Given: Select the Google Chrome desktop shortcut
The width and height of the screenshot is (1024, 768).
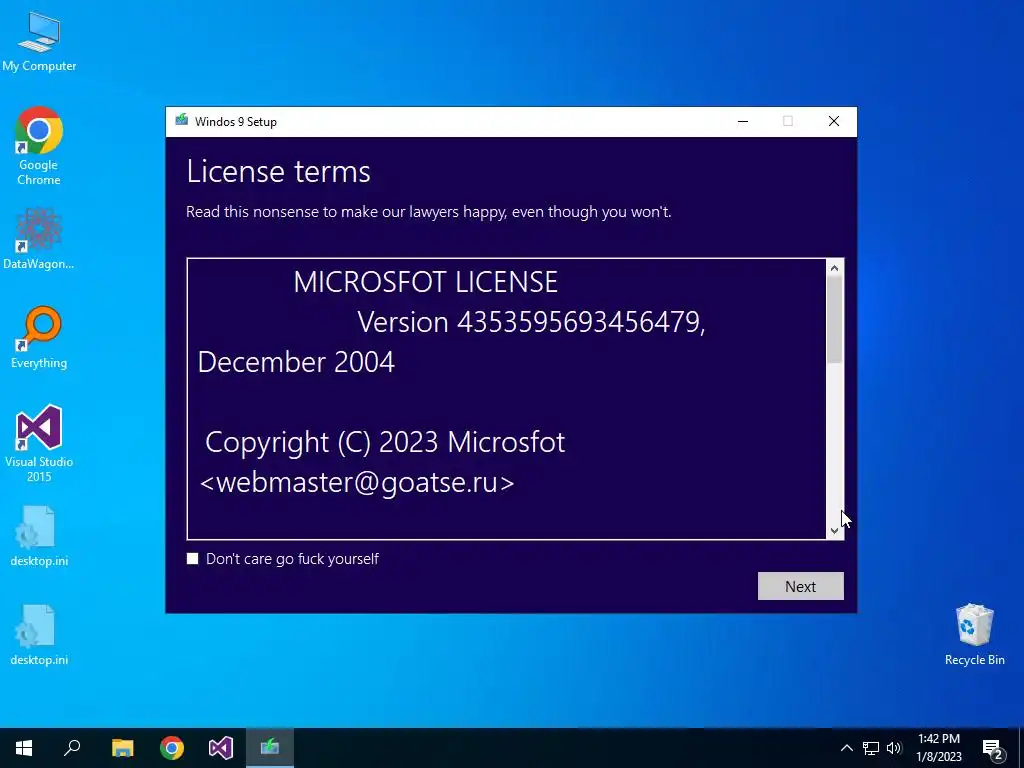Looking at the screenshot, I should pos(39,146).
